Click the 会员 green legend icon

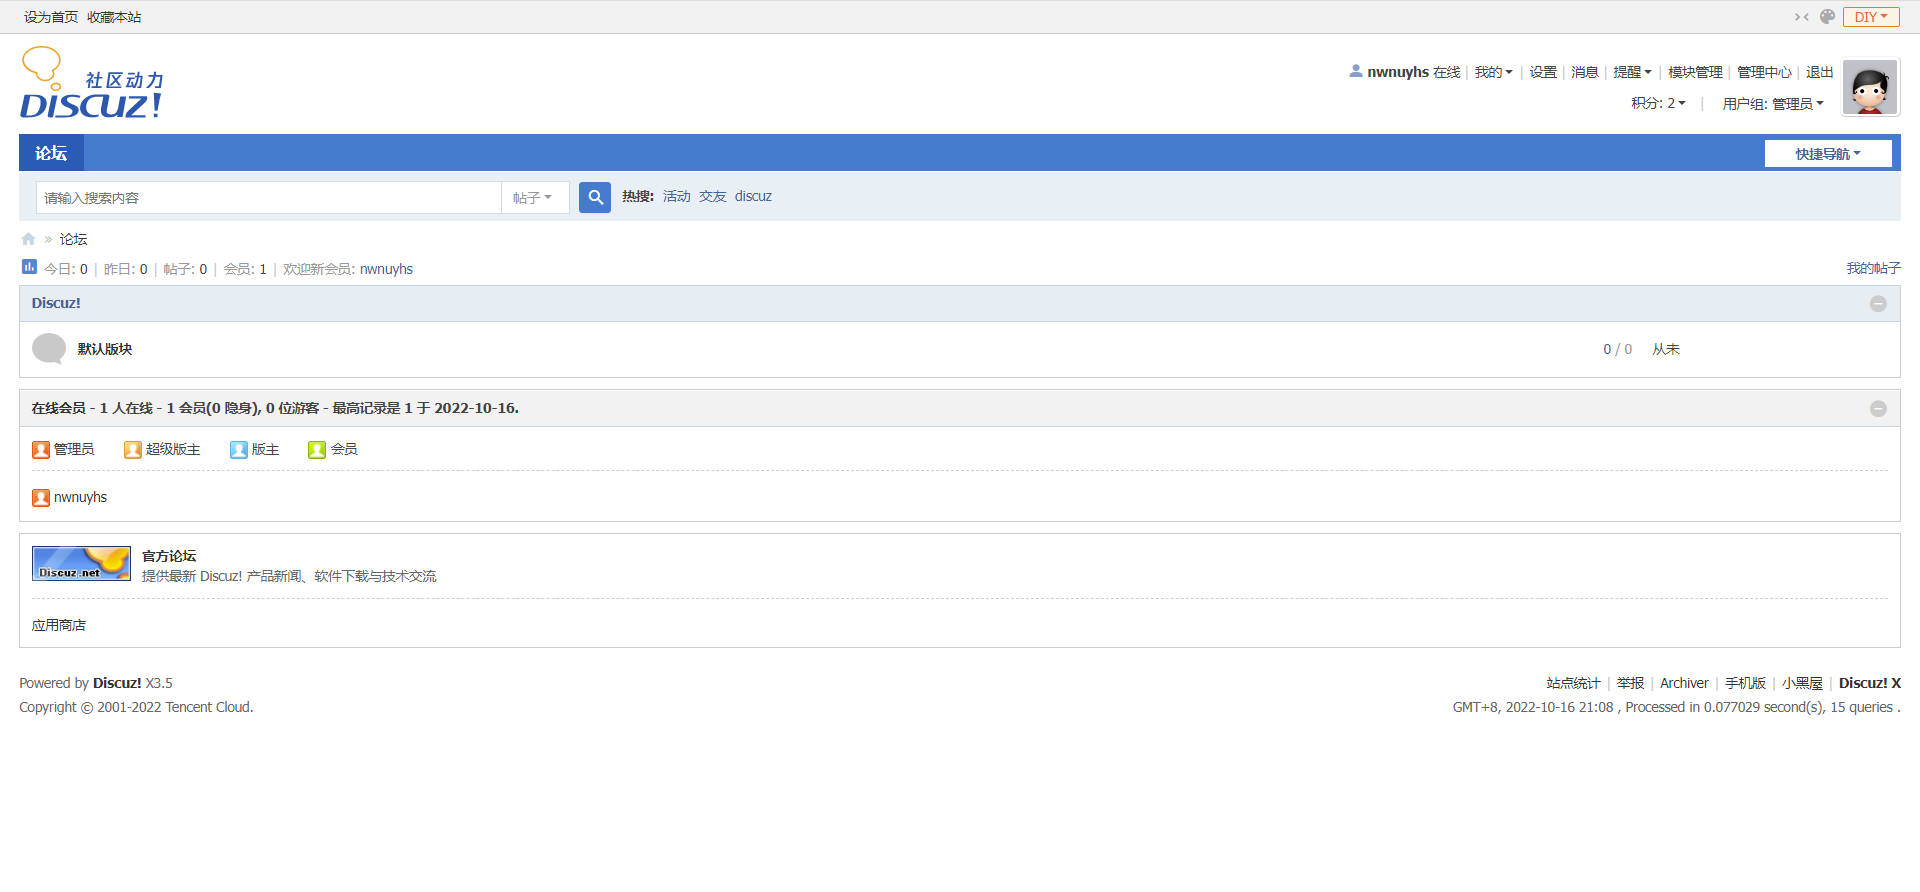(x=317, y=450)
